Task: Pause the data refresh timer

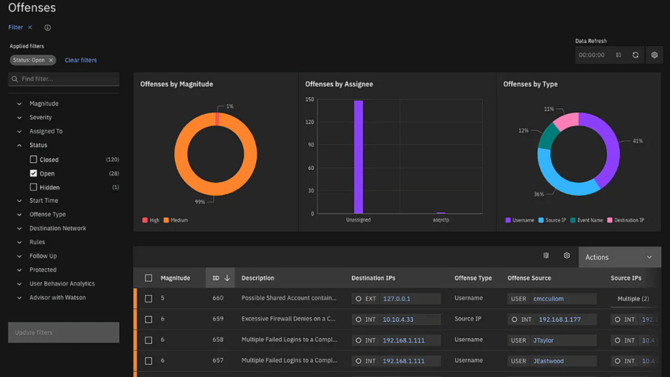Action: (618, 55)
